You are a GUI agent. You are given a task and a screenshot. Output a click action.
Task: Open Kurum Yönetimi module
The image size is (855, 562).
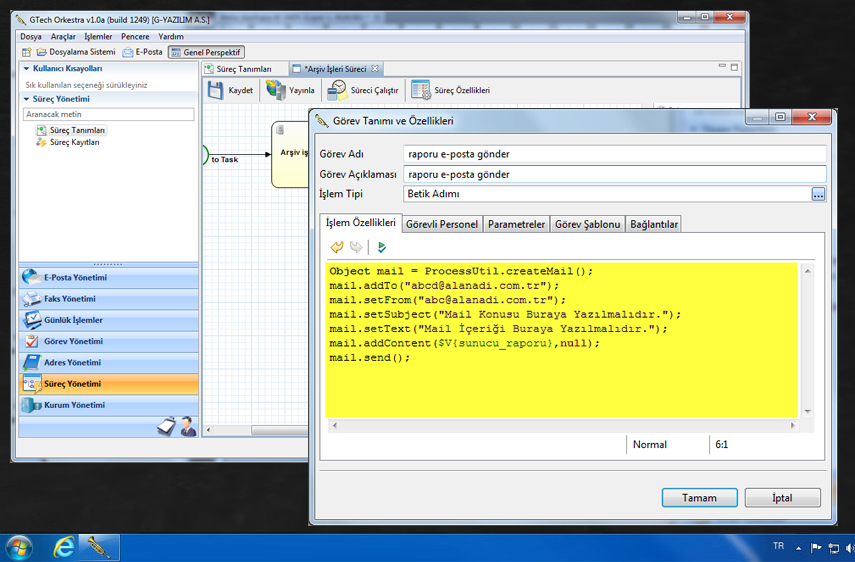pyautogui.click(x=109, y=405)
